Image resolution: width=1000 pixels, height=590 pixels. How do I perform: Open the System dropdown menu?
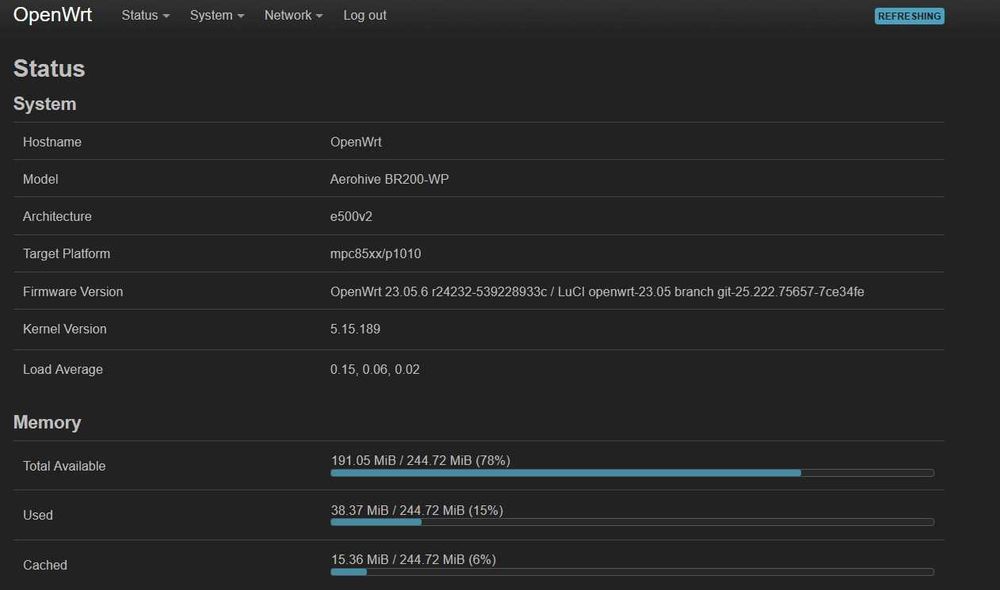coord(217,15)
